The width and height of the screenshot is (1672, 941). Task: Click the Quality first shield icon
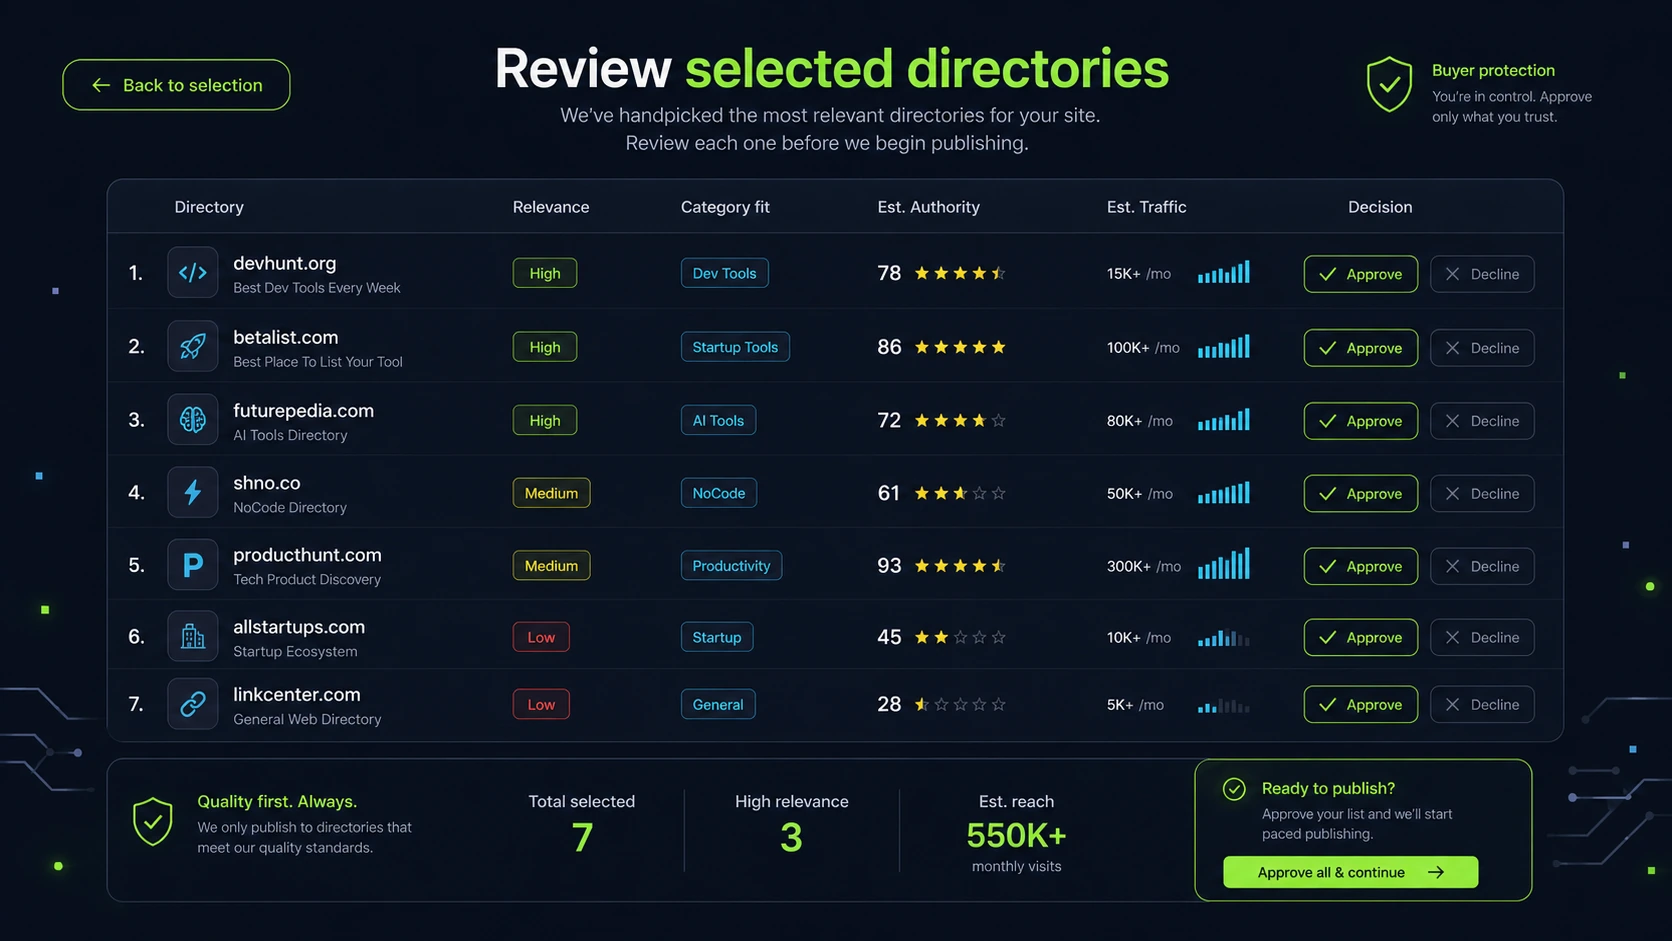pos(153,822)
